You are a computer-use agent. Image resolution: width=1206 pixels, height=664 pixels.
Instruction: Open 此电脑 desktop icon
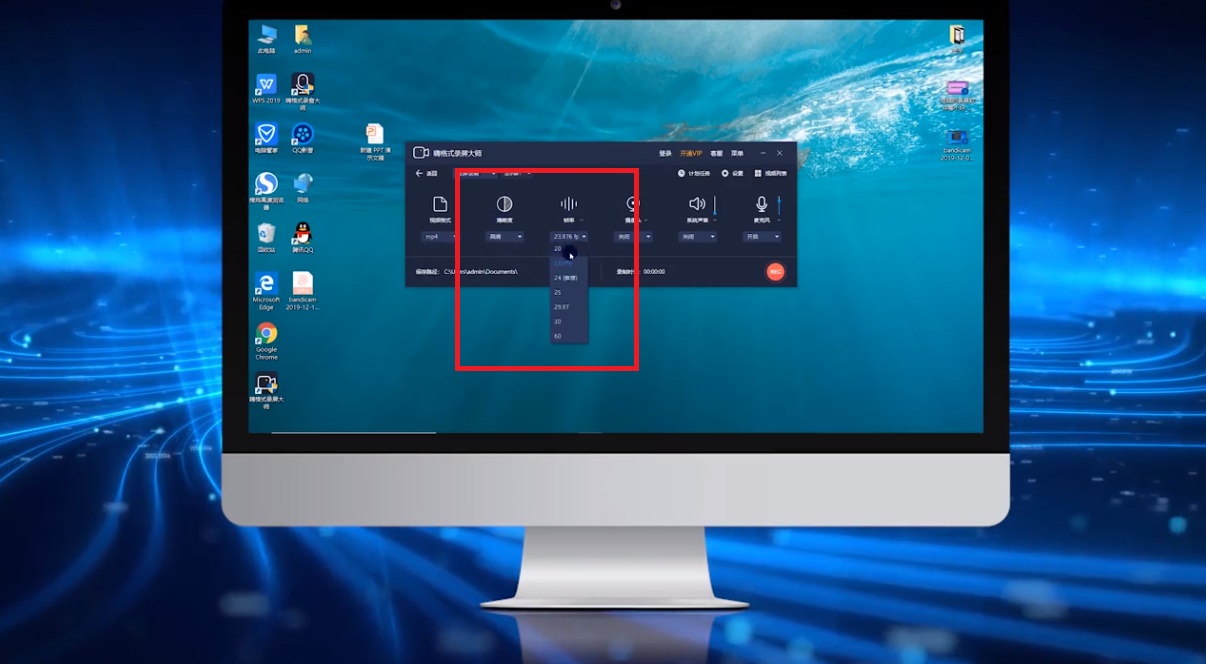[266, 39]
